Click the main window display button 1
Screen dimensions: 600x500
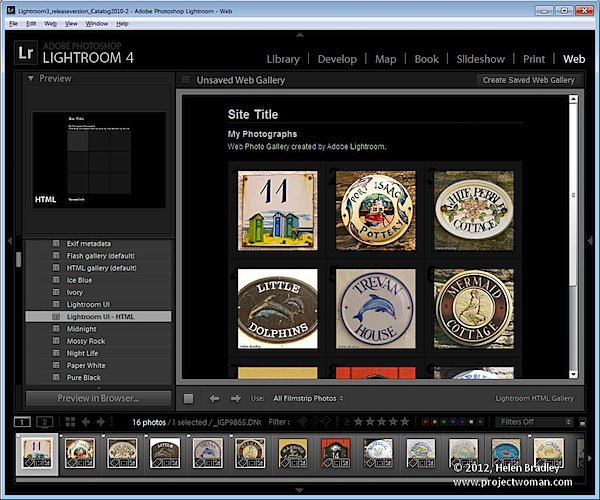22,422
